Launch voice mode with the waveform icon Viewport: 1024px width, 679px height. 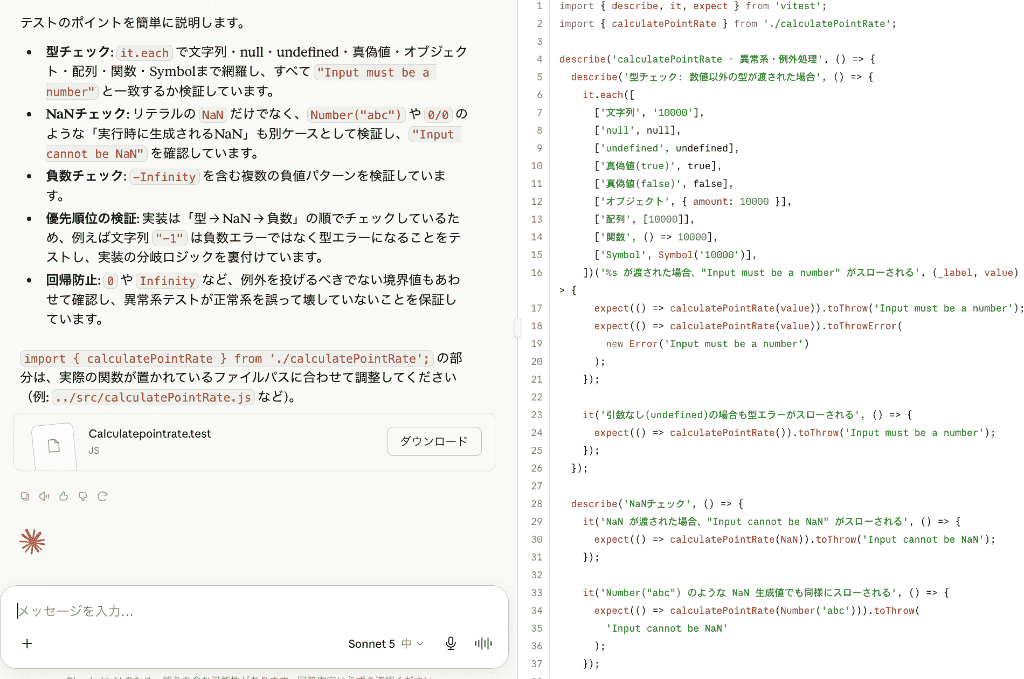click(x=483, y=644)
